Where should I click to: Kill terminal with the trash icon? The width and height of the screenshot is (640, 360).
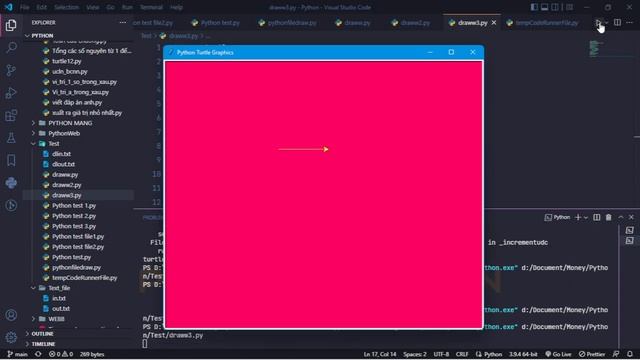click(x=609, y=218)
